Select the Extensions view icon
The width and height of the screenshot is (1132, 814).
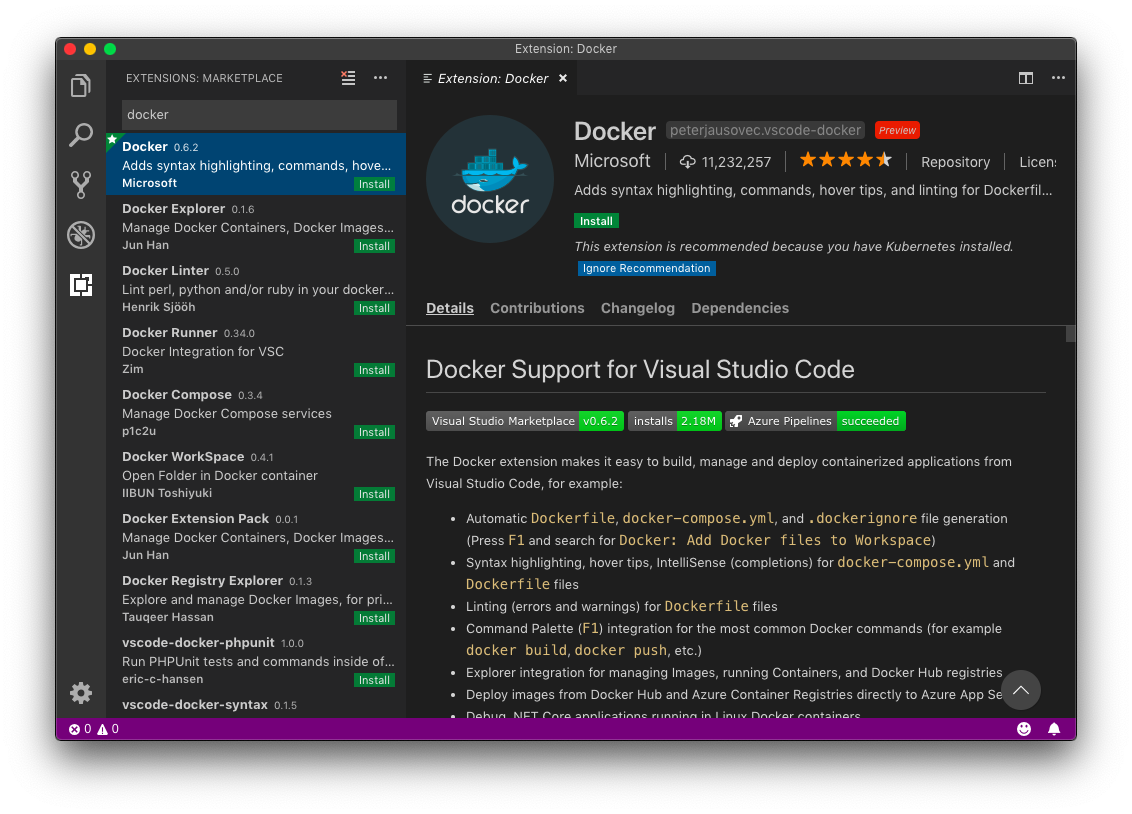tap(81, 284)
